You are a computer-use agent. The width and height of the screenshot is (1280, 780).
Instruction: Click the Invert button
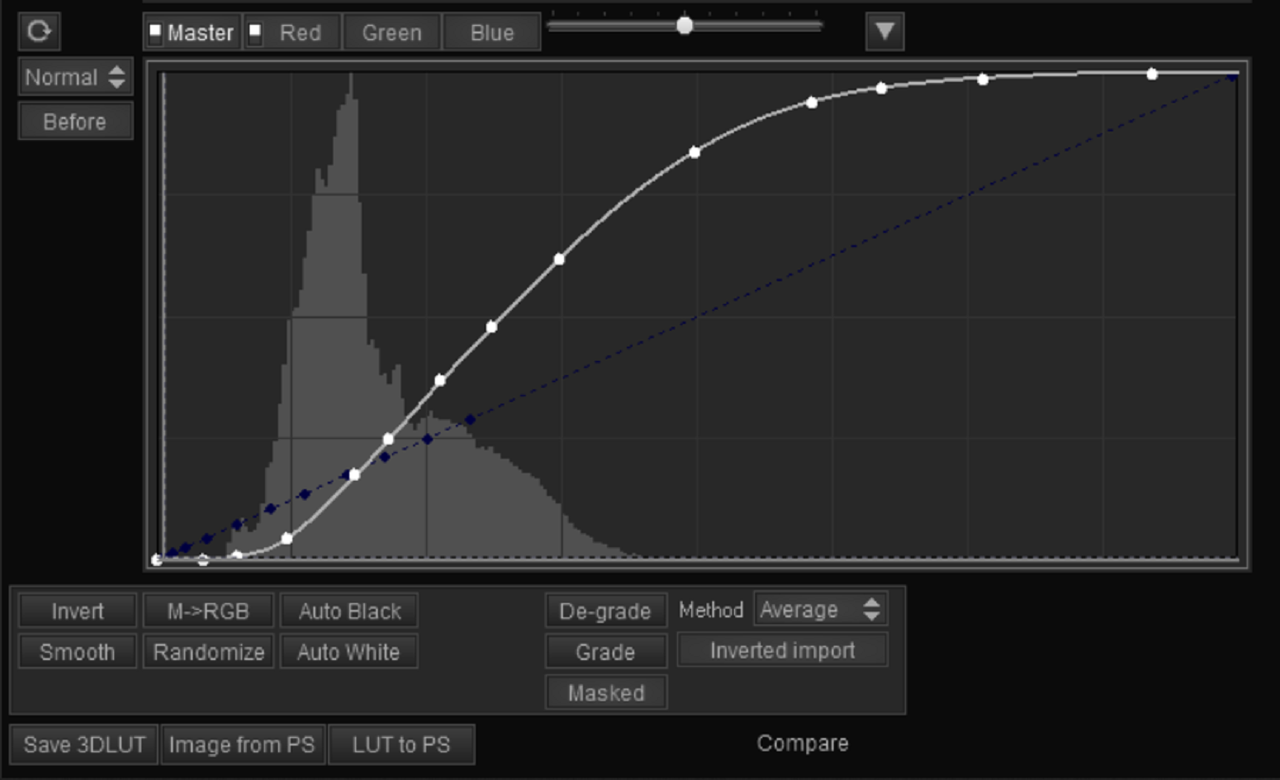pyautogui.click(x=77, y=611)
